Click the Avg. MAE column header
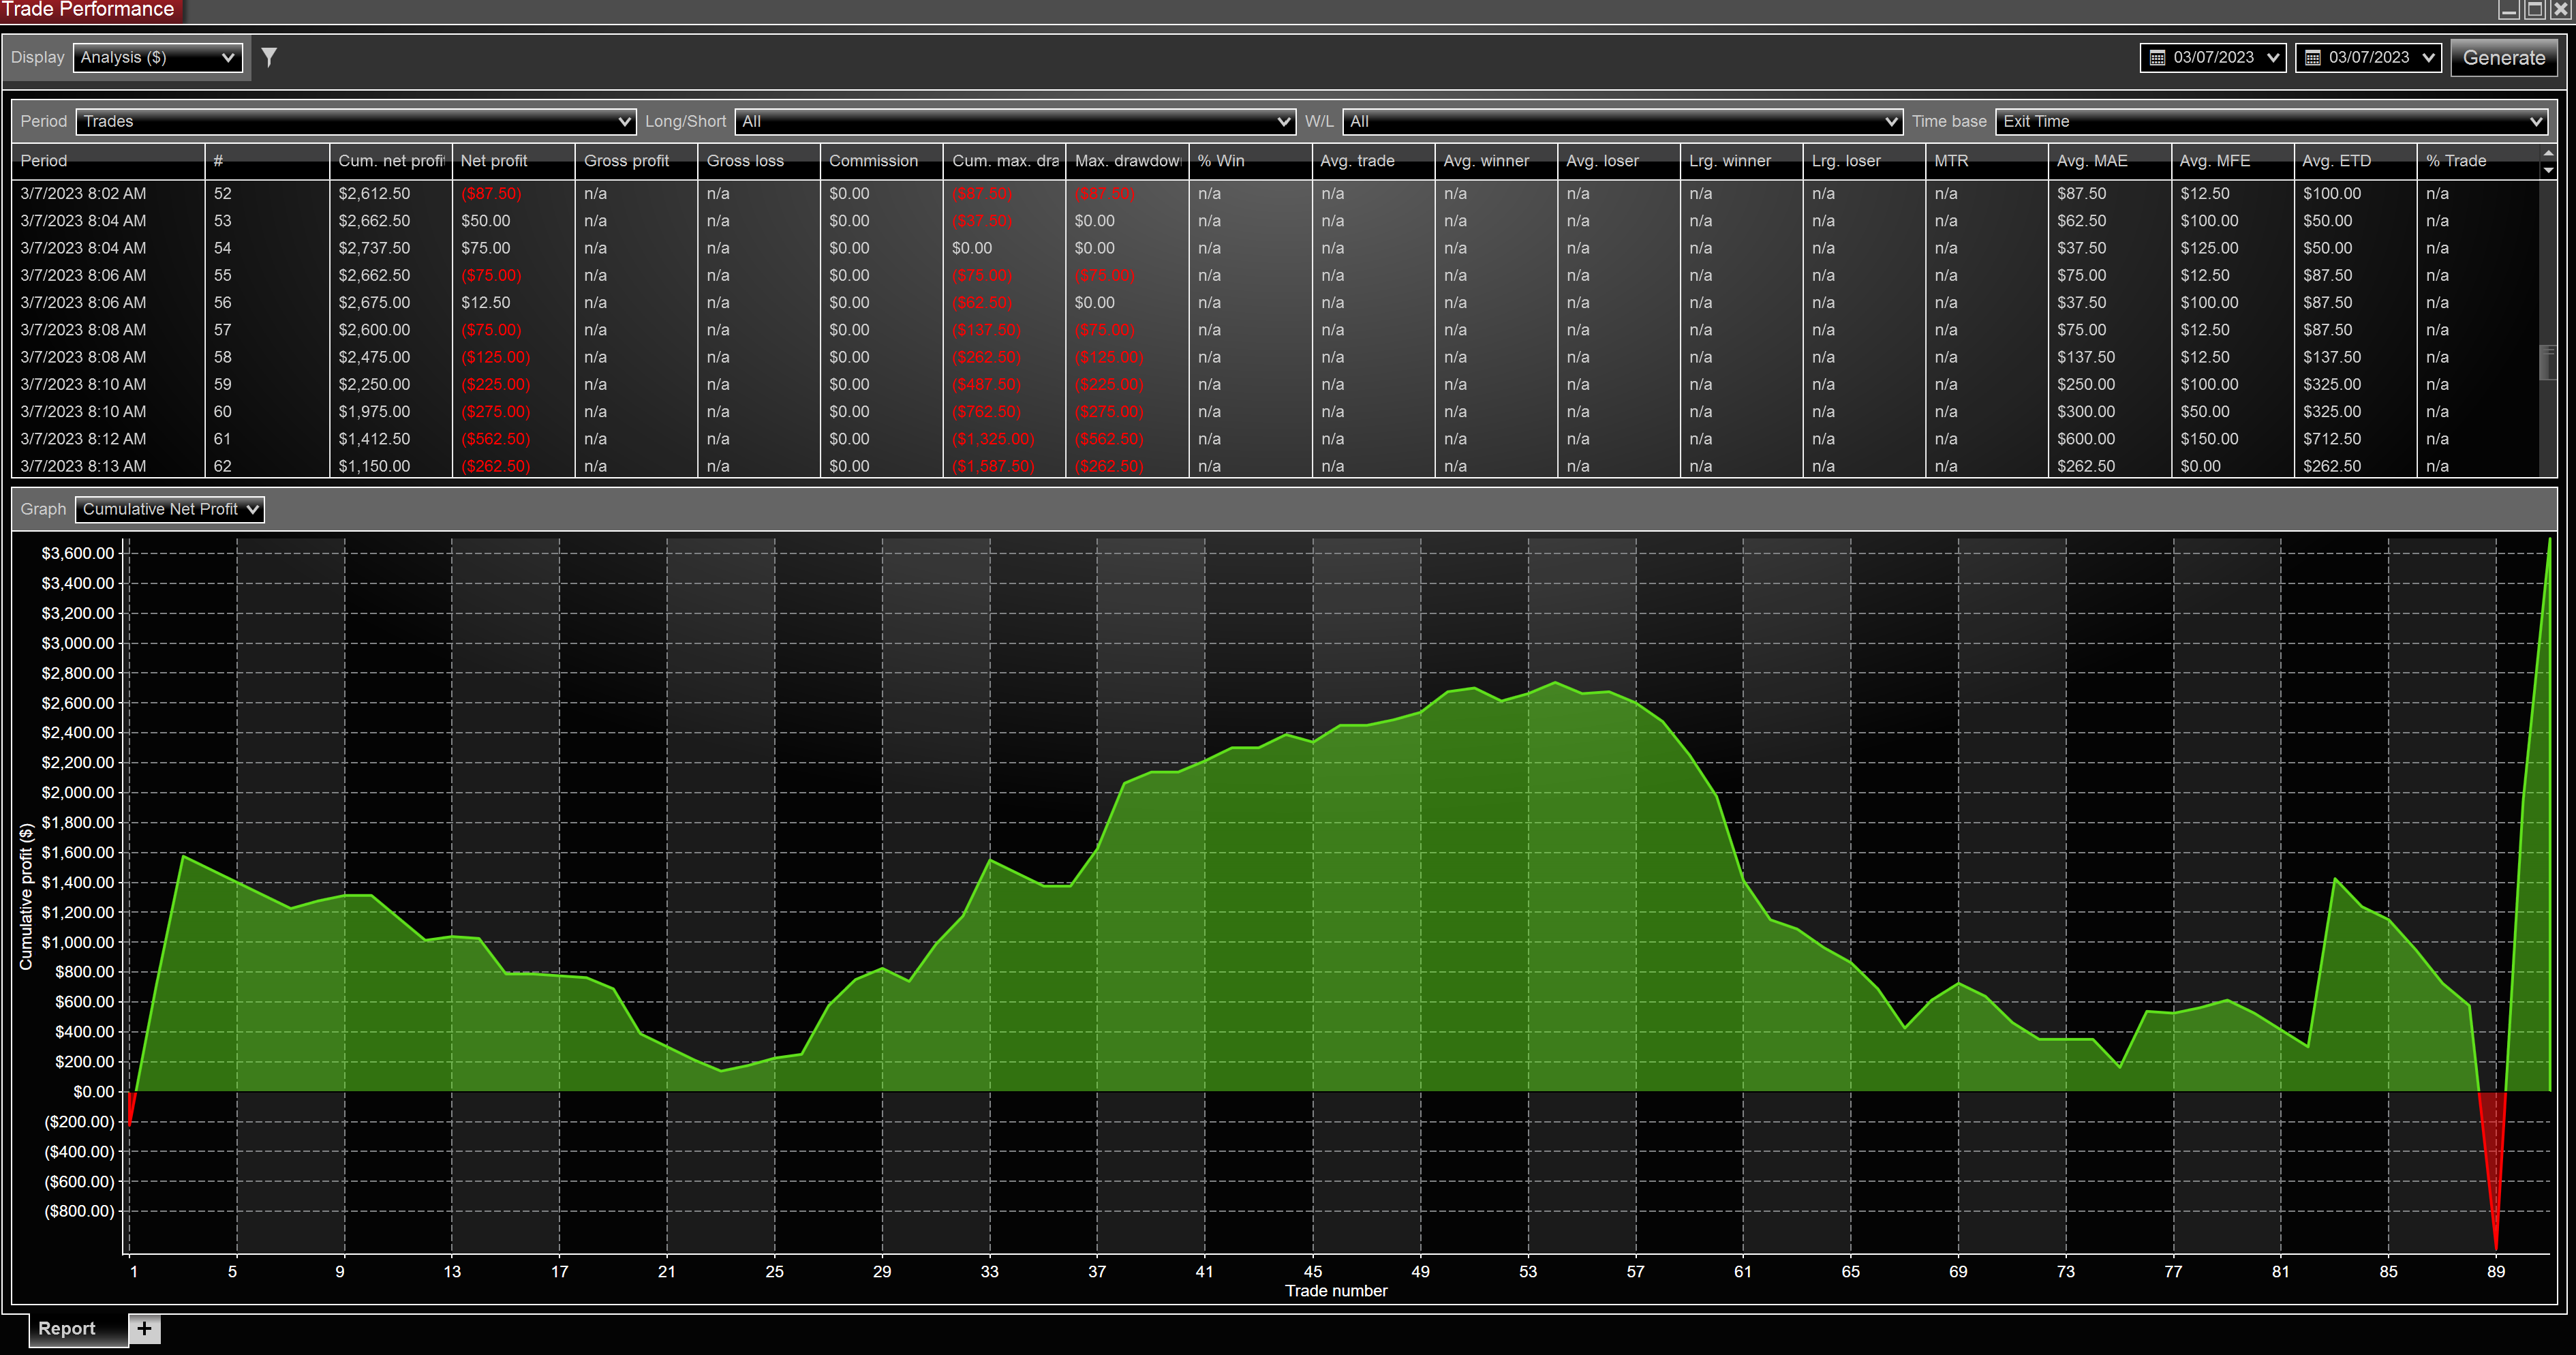This screenshot has height=1355, width=2576. [x=2110, y=161]
